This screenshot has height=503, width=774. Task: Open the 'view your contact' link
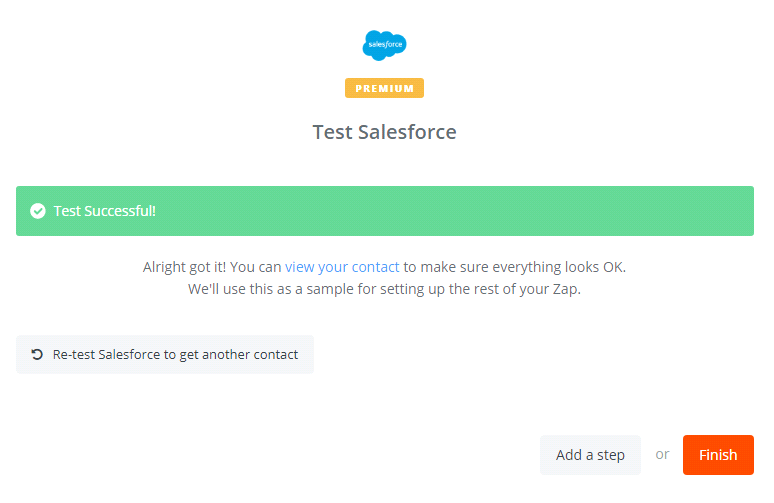coord(342,267)
